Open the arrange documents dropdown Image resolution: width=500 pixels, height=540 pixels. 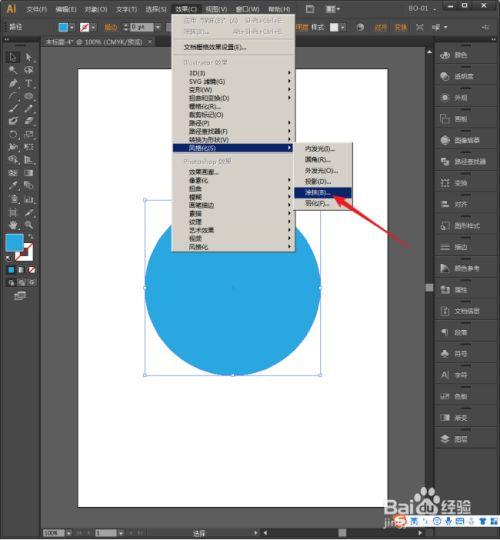click(333, 9)
